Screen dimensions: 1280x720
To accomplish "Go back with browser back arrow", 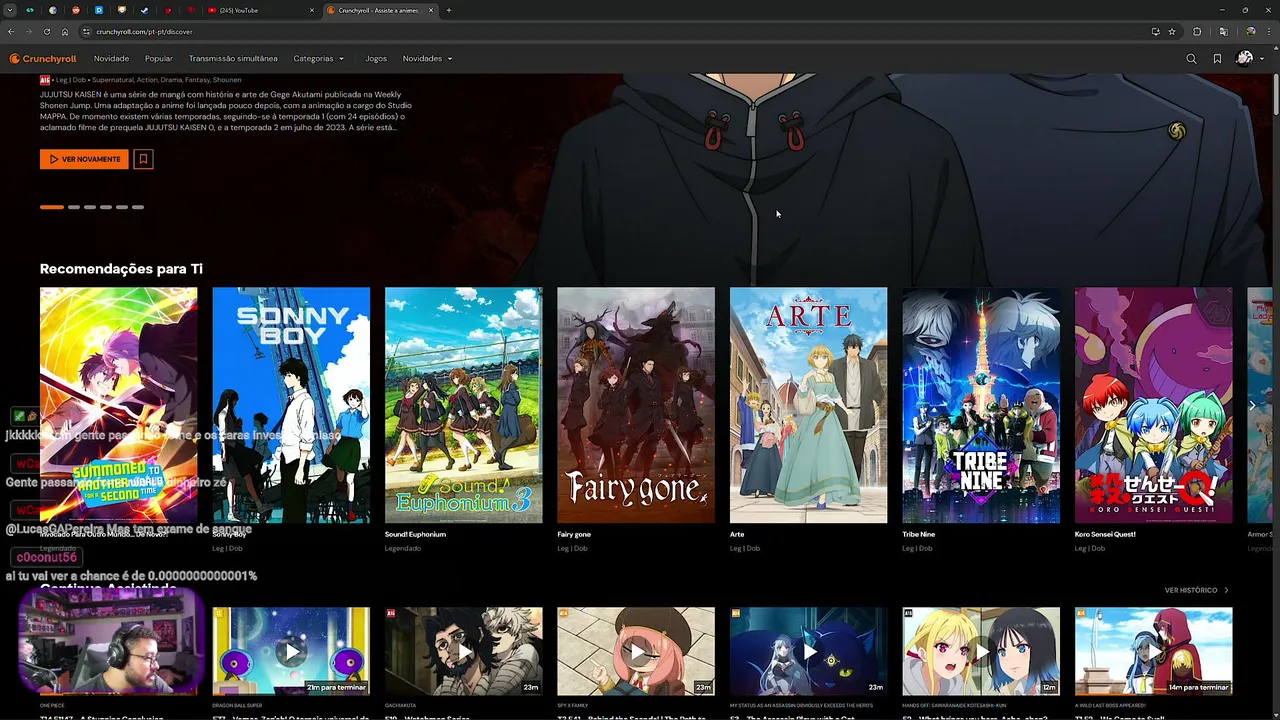I will [x=11, y=32].
